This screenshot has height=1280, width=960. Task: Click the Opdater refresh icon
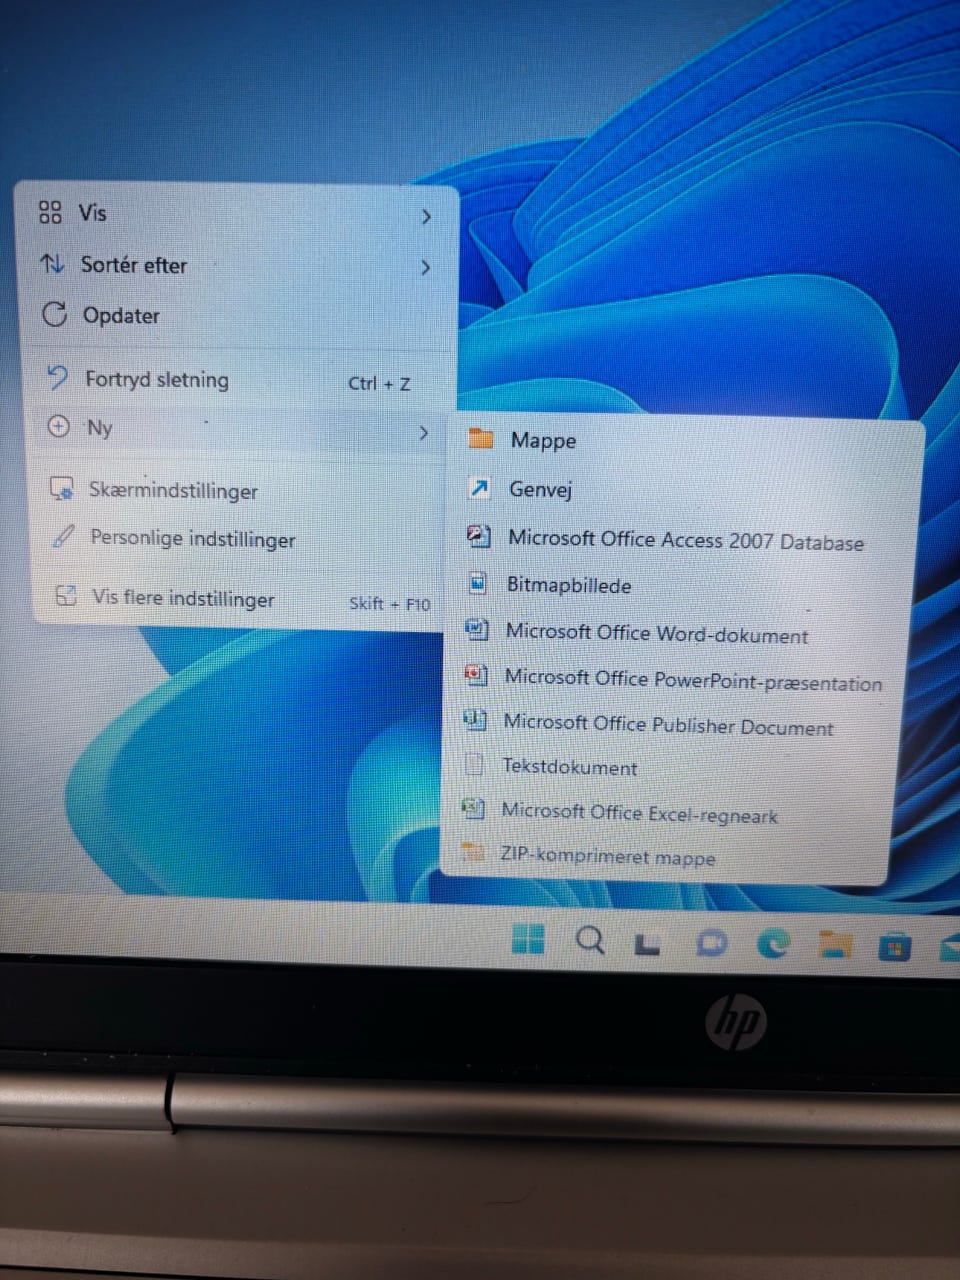pyautogui.click(x=54, y=314)
